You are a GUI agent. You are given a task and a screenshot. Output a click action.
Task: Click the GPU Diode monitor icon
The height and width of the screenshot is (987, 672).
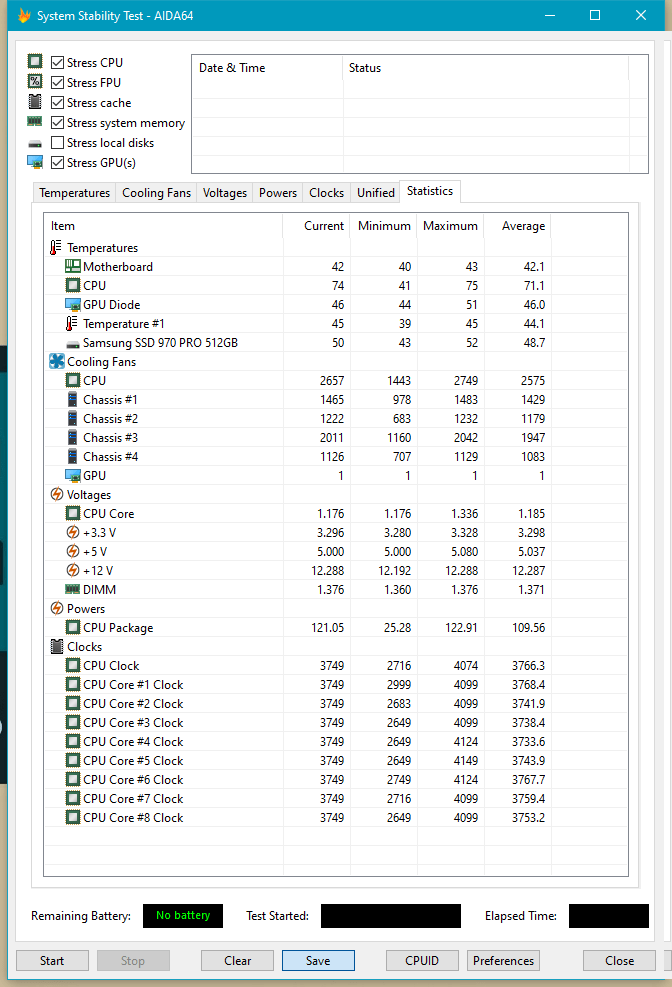[73, 305]
